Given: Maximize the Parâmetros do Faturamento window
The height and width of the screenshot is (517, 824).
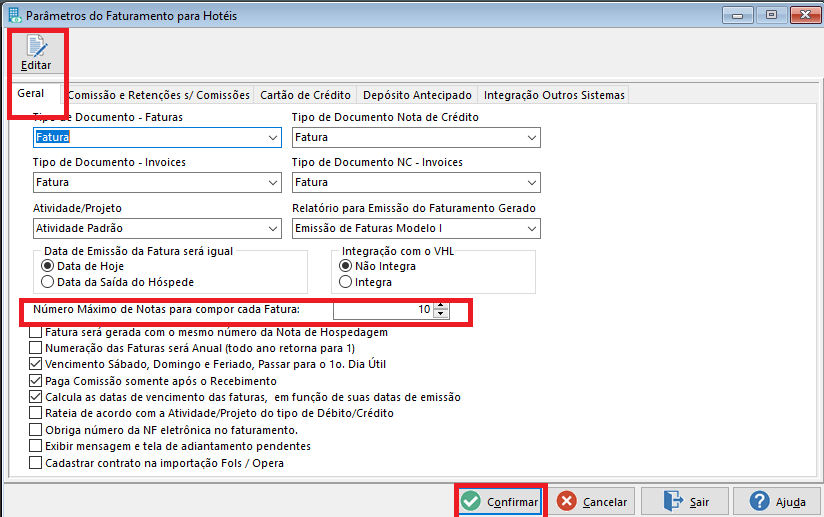Looking at the screenshot, I should 771,15.
